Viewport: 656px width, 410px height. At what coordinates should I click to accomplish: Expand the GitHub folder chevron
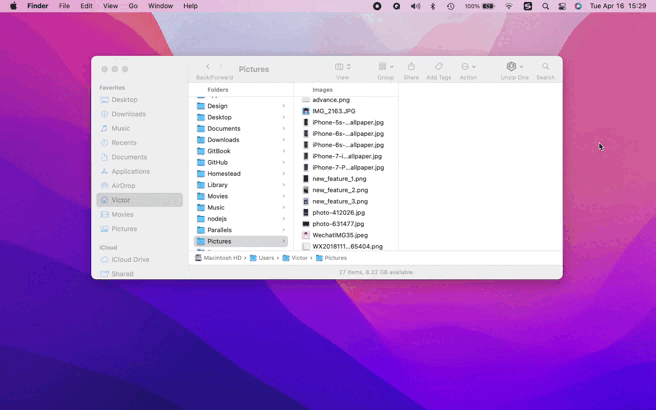click(x=284, y=162)
